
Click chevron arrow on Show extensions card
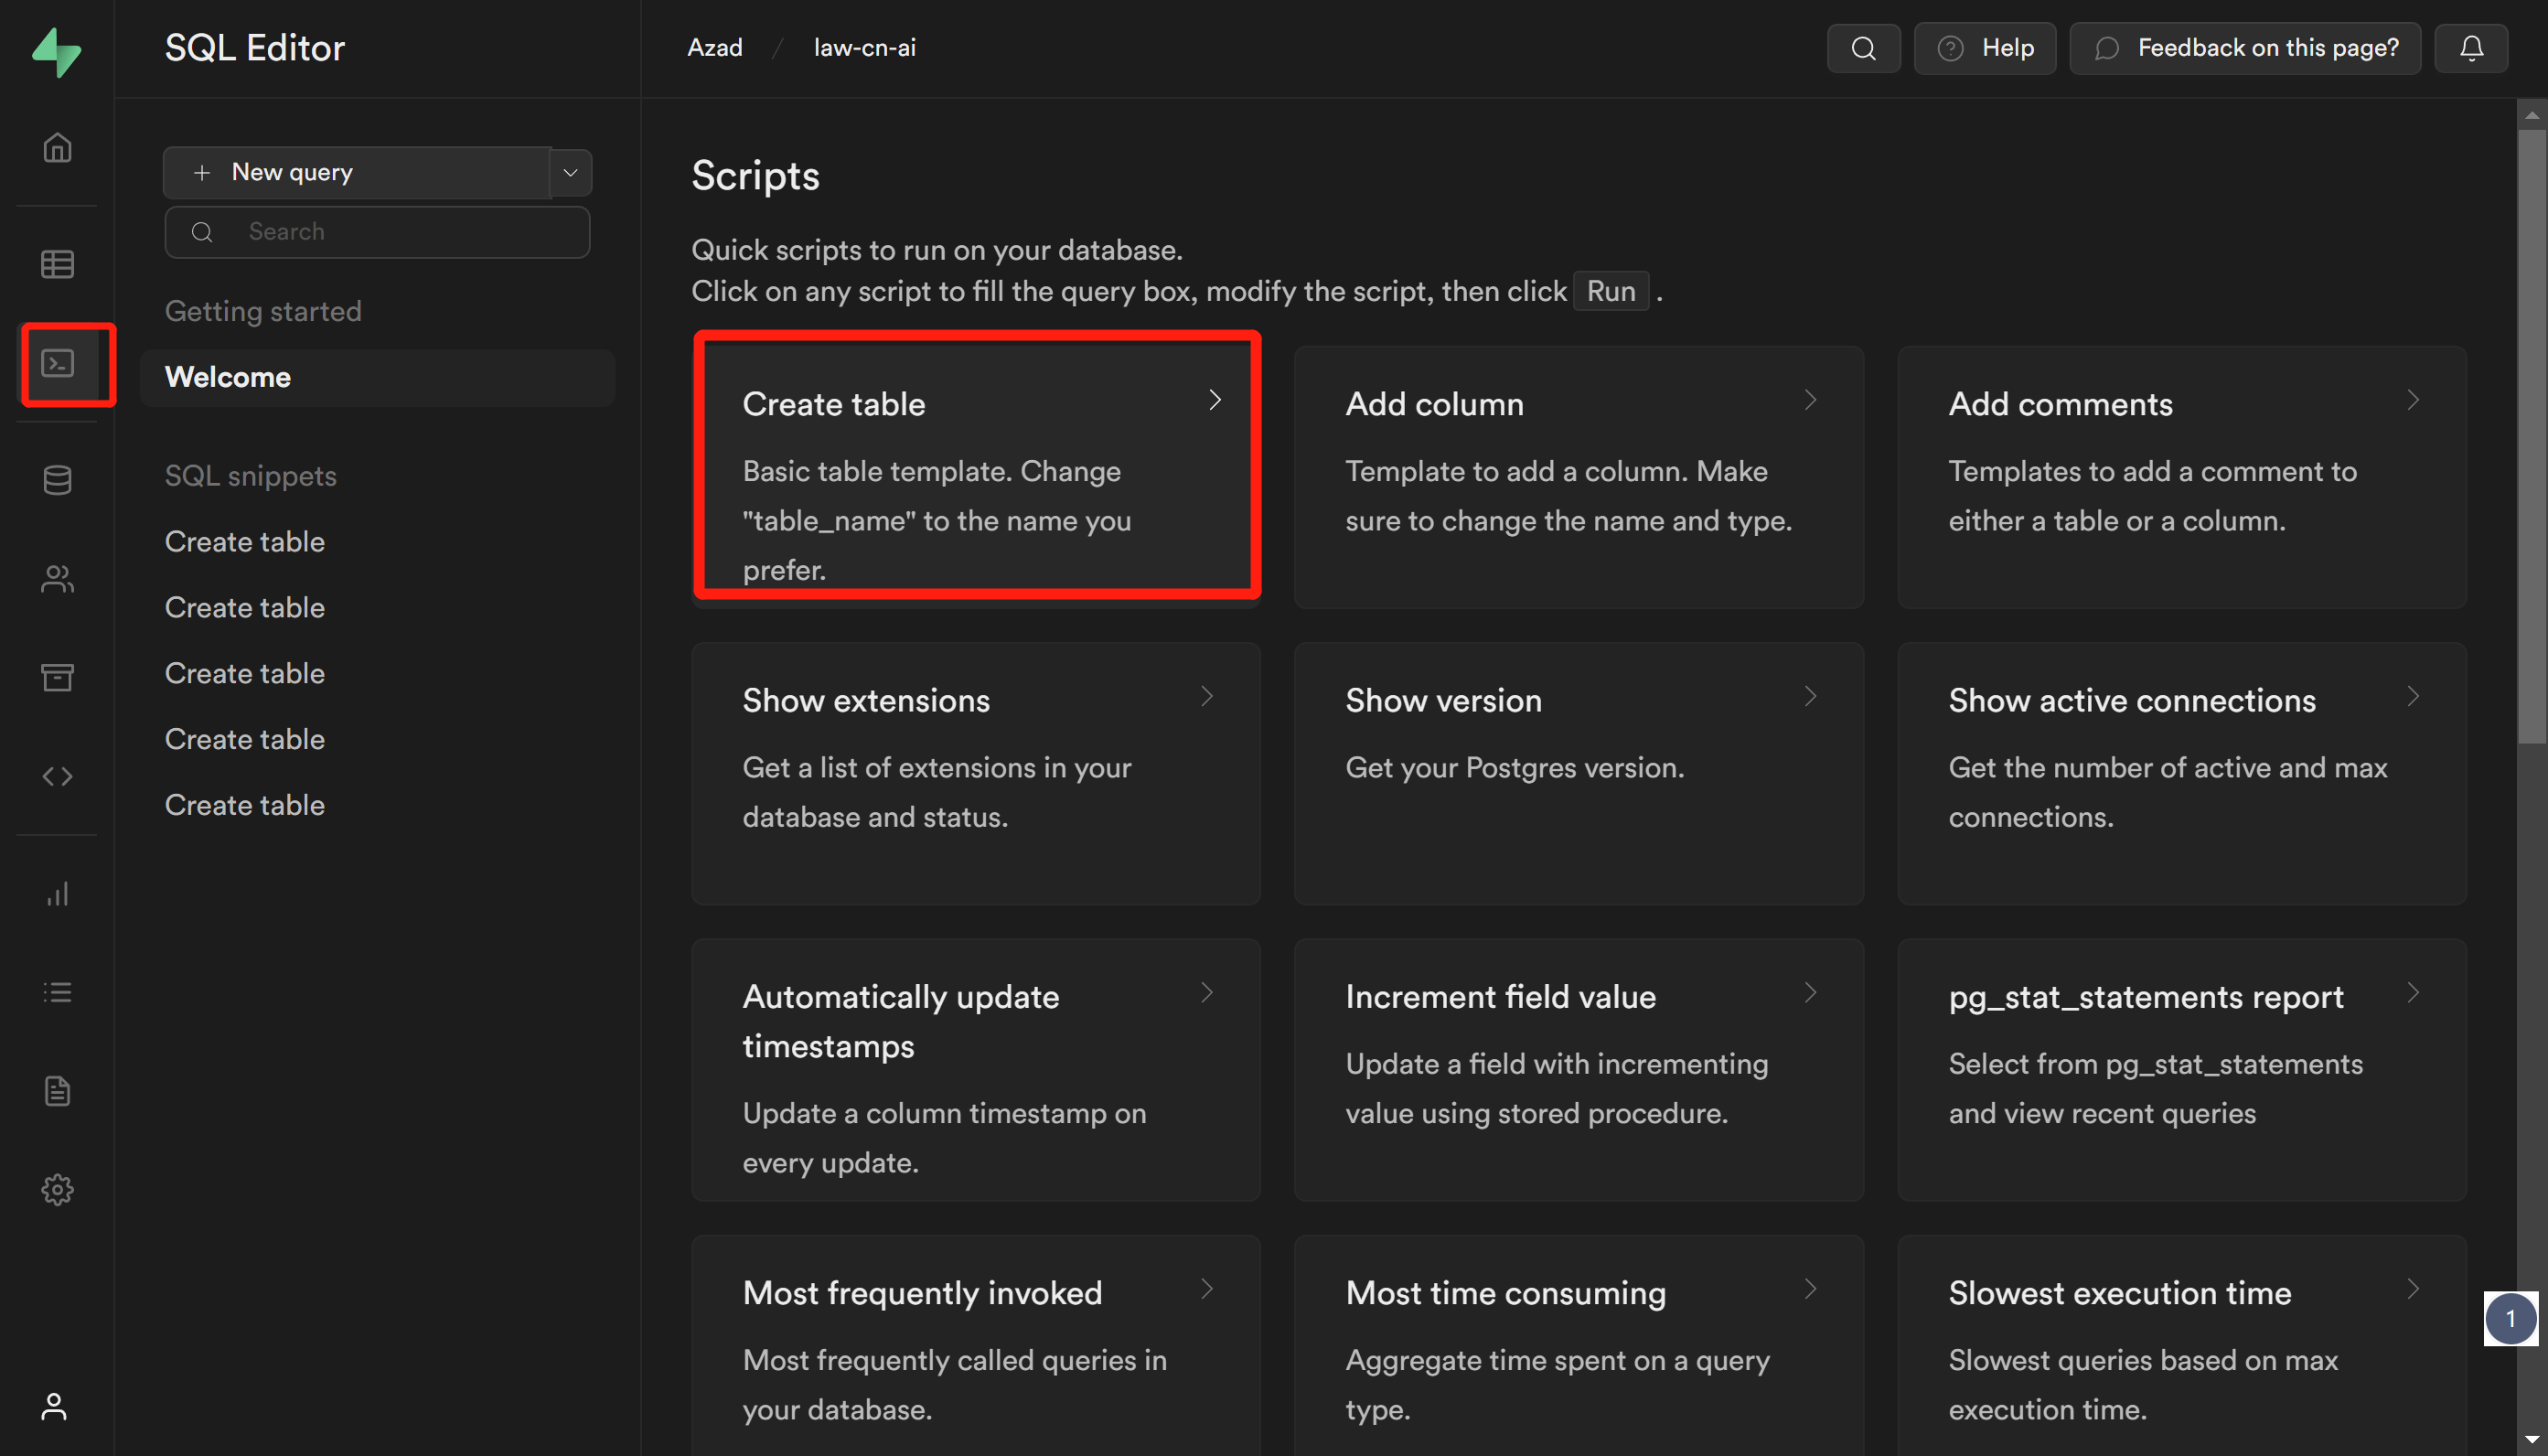(x=1207, y=696)
